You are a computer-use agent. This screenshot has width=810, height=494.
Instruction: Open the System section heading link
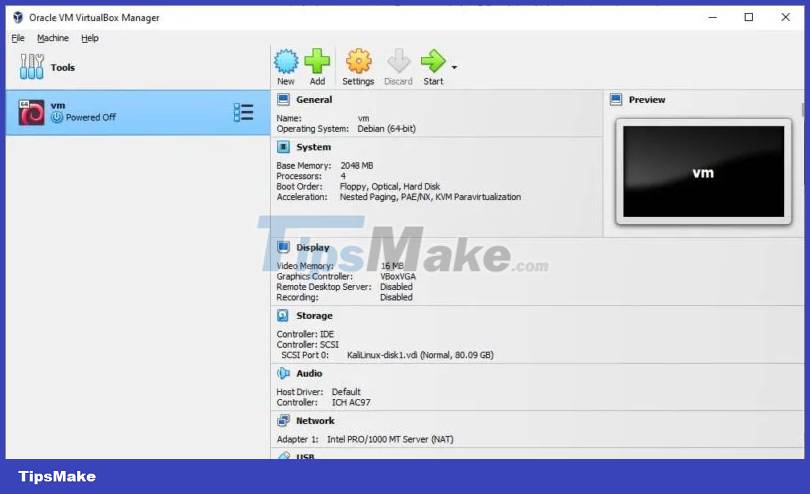(314, 147)
